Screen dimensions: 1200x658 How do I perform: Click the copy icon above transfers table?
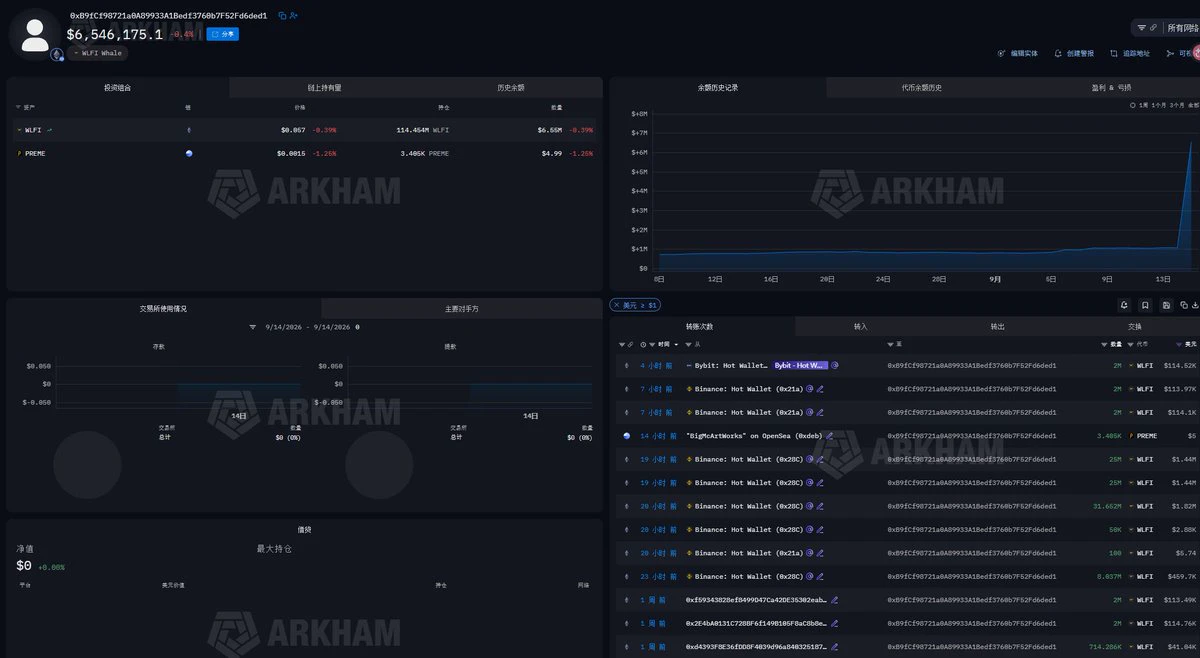pos(1184,305)
